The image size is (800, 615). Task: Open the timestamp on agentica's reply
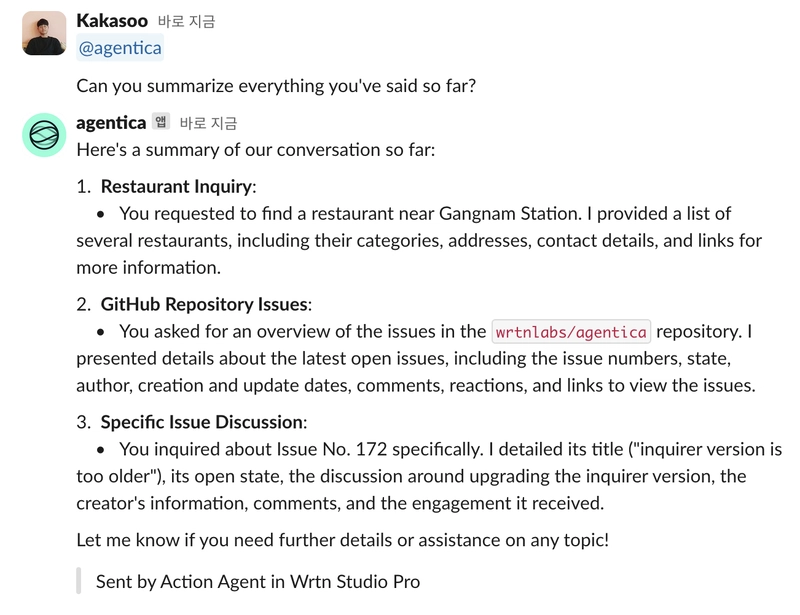pyautogui.click(x=208, y=123)
